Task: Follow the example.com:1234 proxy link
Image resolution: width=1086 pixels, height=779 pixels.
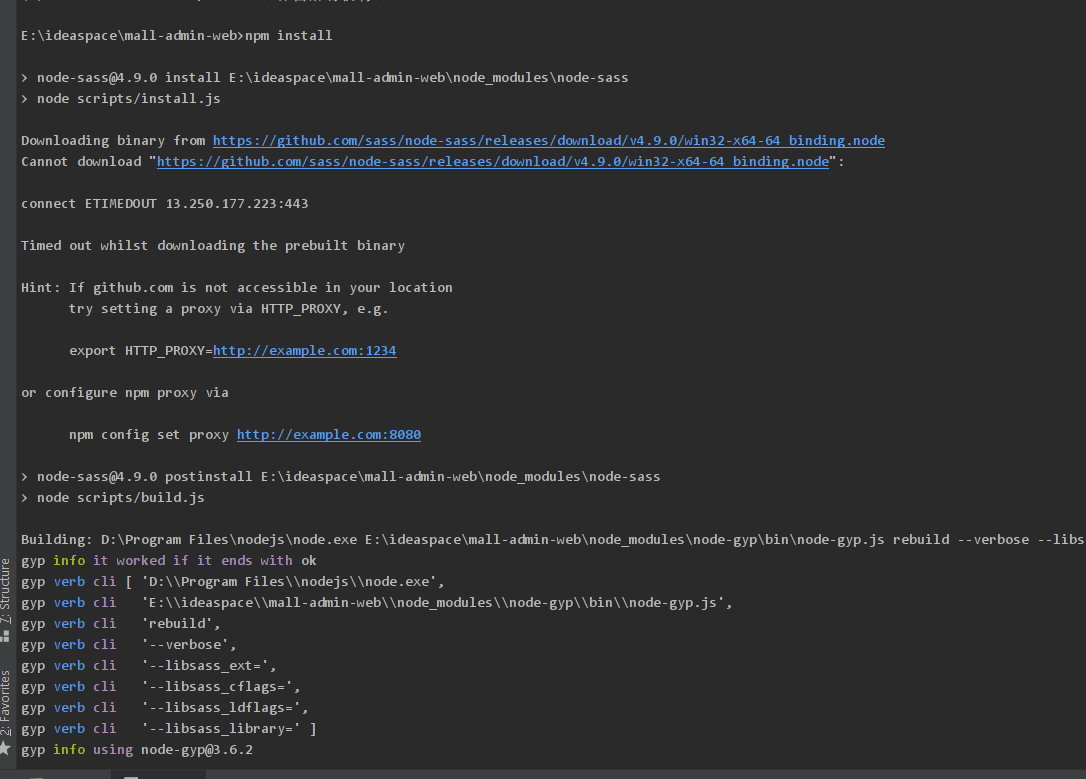Action: click(304, 351)
